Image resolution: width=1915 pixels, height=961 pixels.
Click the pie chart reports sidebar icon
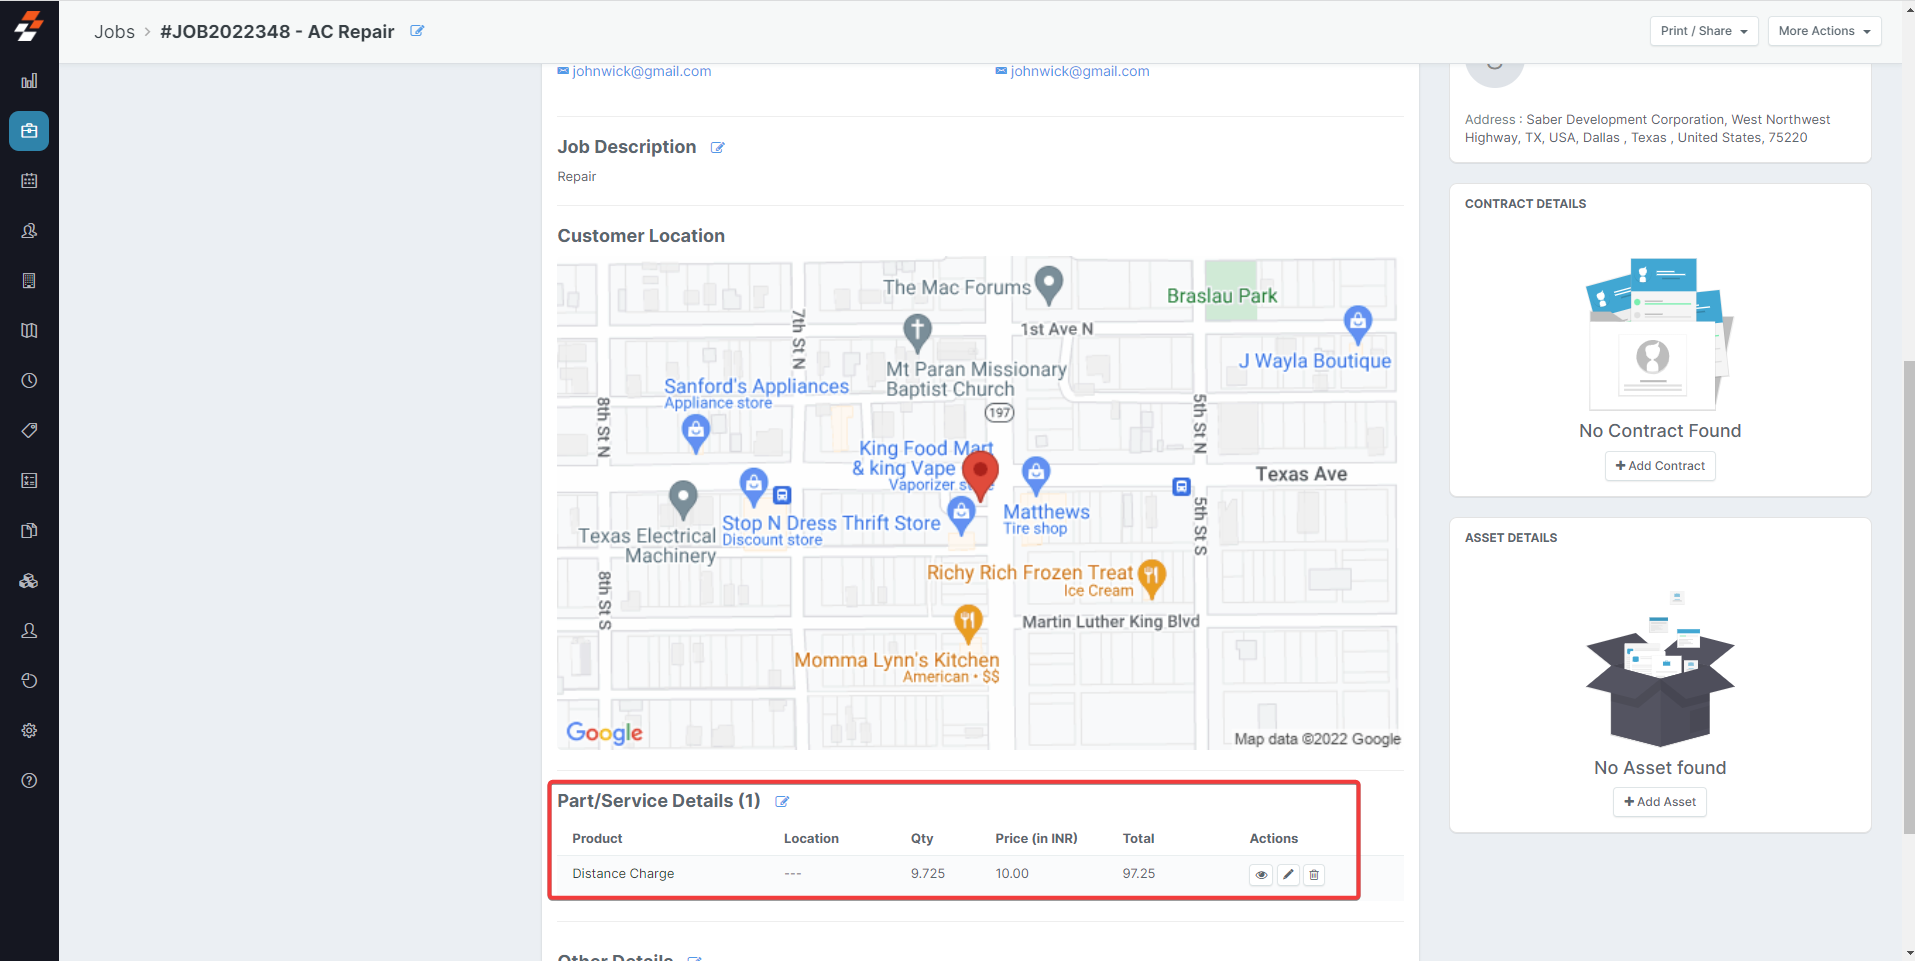click(29, 681)
